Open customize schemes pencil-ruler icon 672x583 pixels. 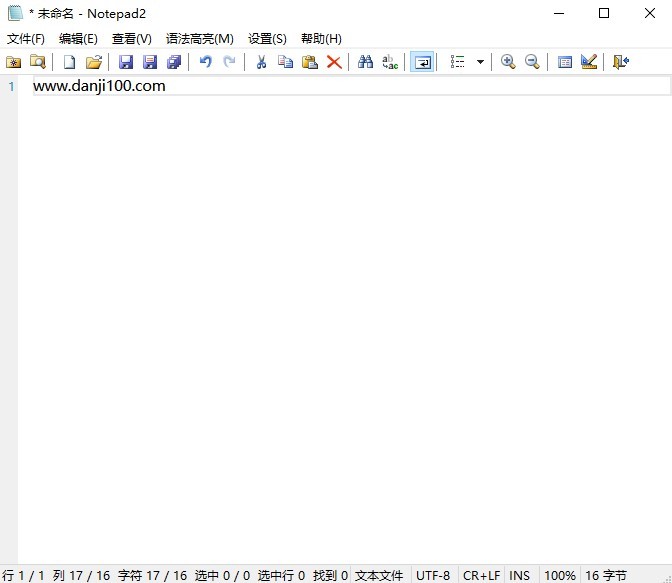click(x=589, y=62)
